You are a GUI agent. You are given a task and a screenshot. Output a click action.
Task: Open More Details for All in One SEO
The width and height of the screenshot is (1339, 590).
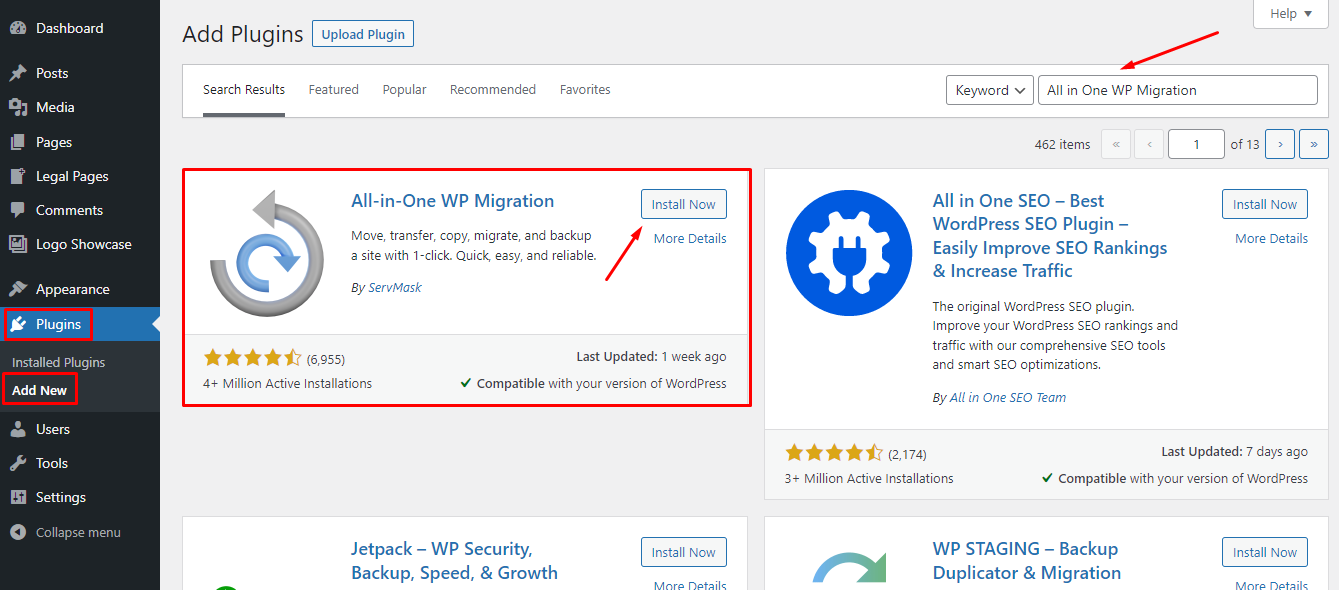tap(1271, 238)
